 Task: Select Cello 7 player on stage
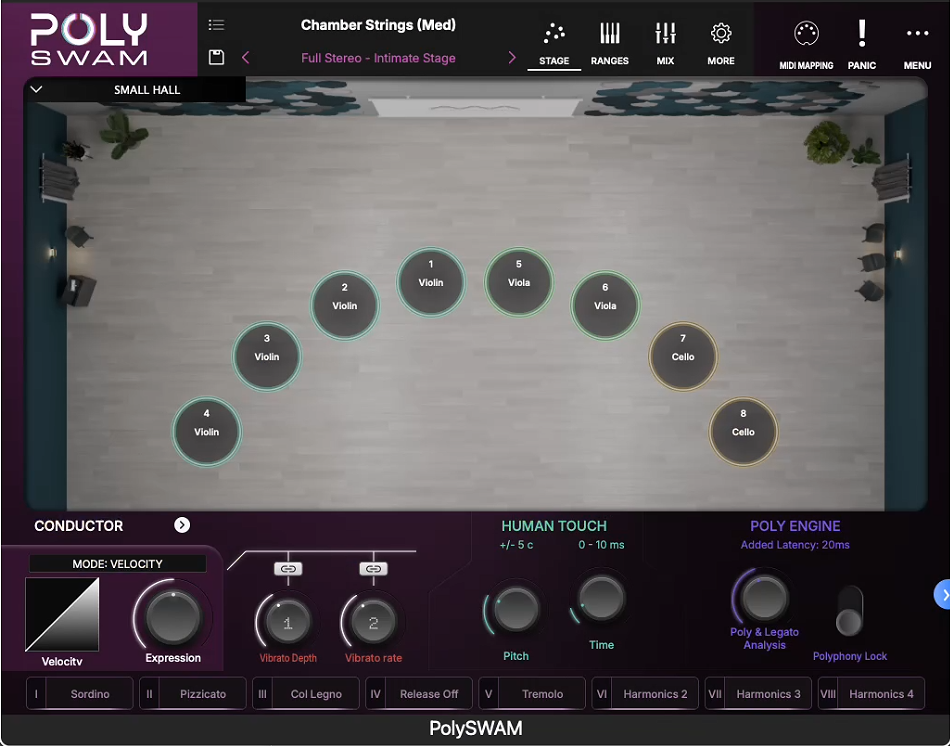tap(683, 356)
